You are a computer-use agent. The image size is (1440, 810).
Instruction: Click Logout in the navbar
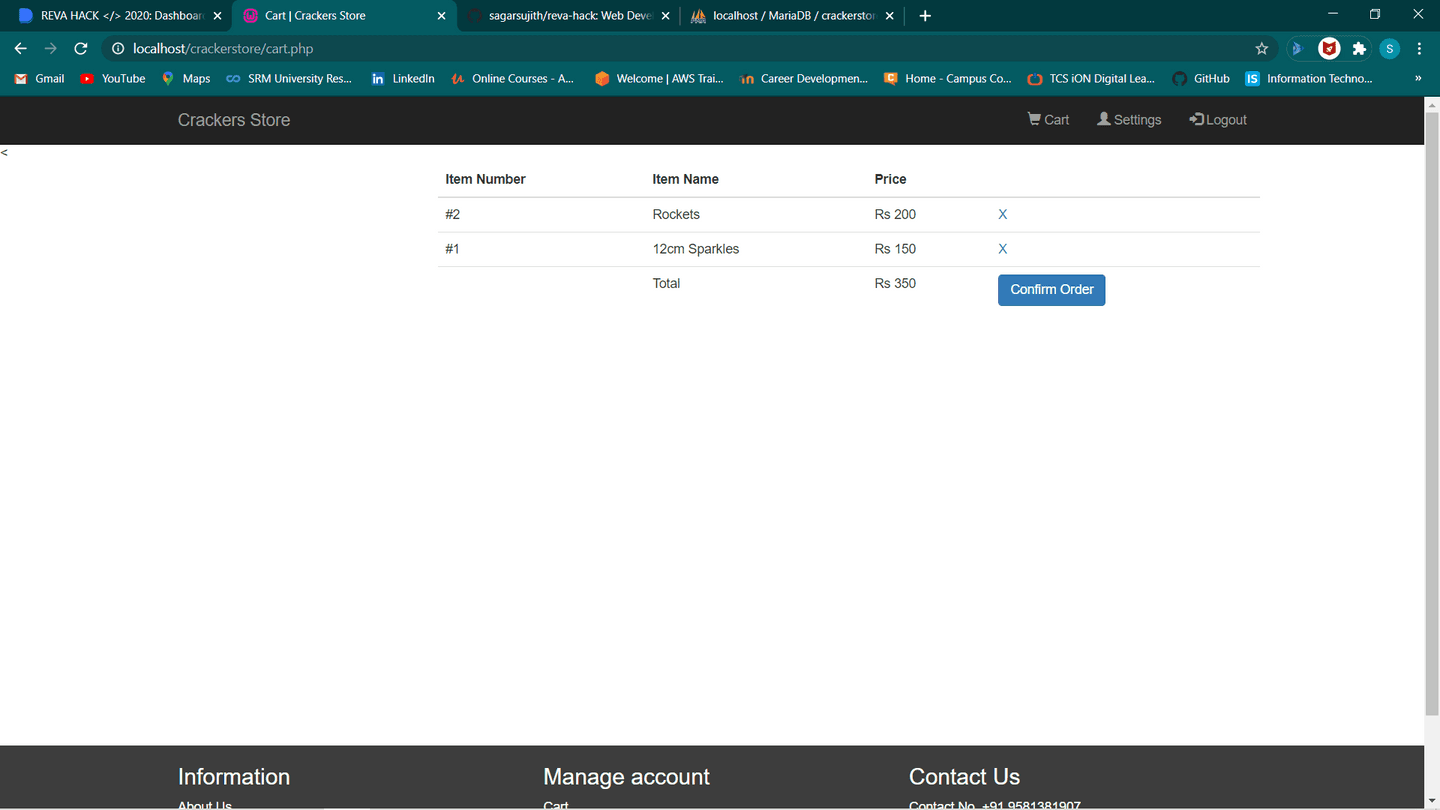pos(1218,120)
